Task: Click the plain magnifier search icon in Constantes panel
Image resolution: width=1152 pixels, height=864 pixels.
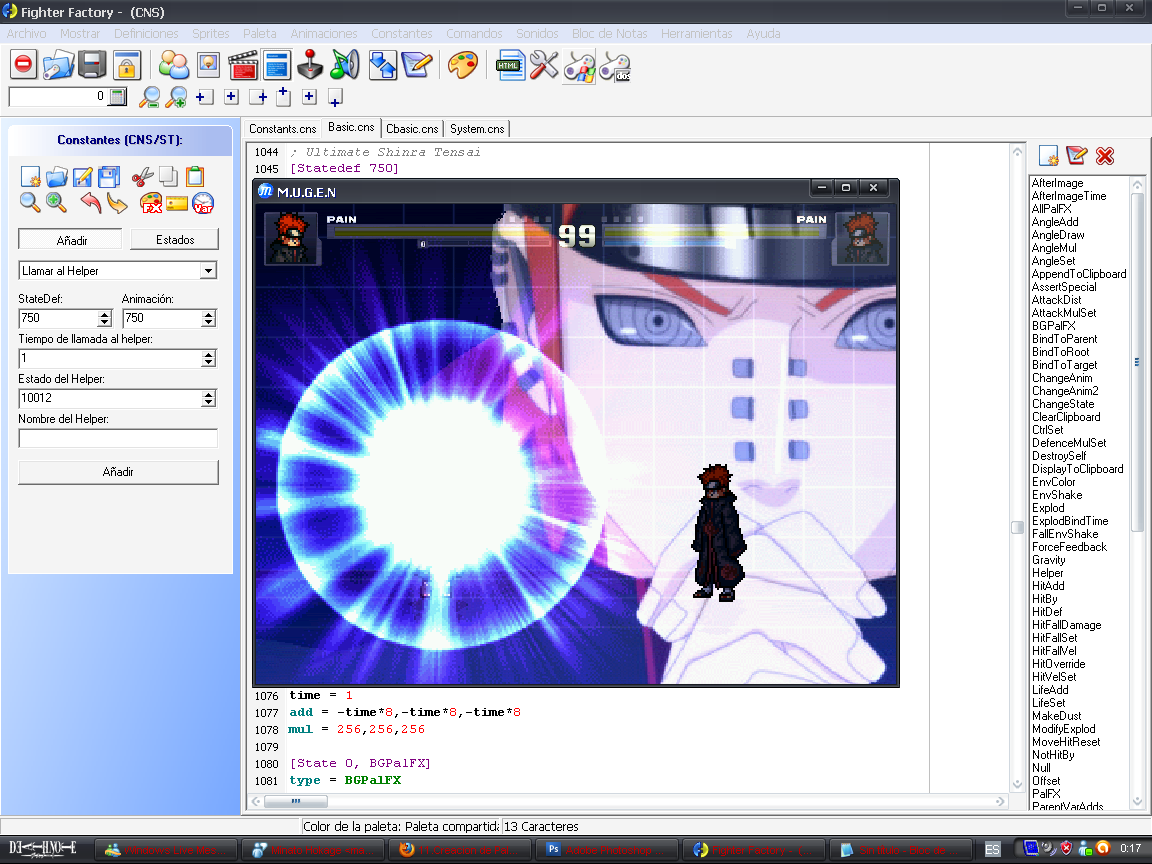Action: 30,202
